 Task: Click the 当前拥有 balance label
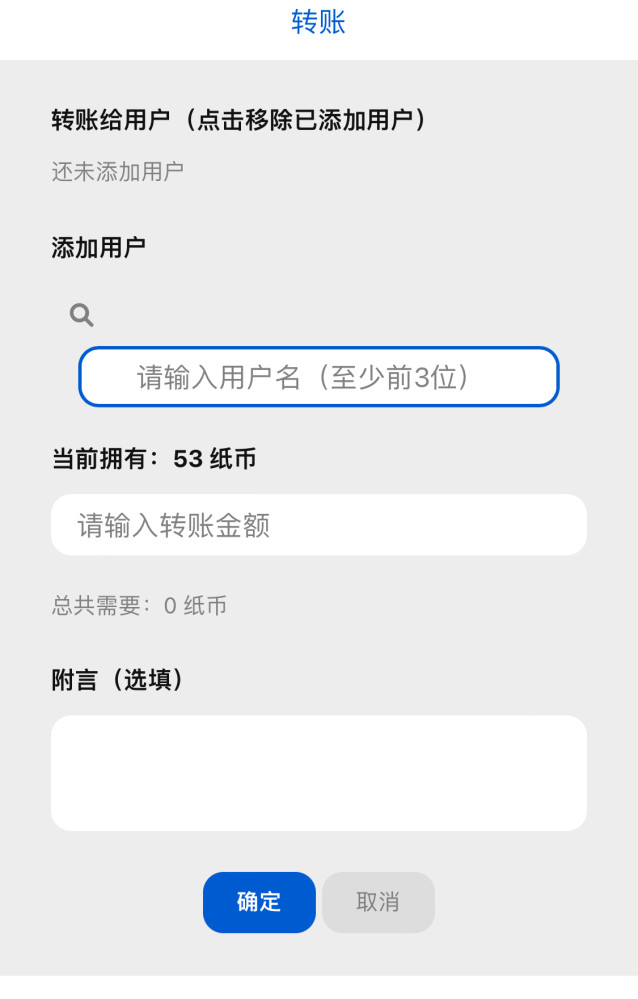pos(99,459)
